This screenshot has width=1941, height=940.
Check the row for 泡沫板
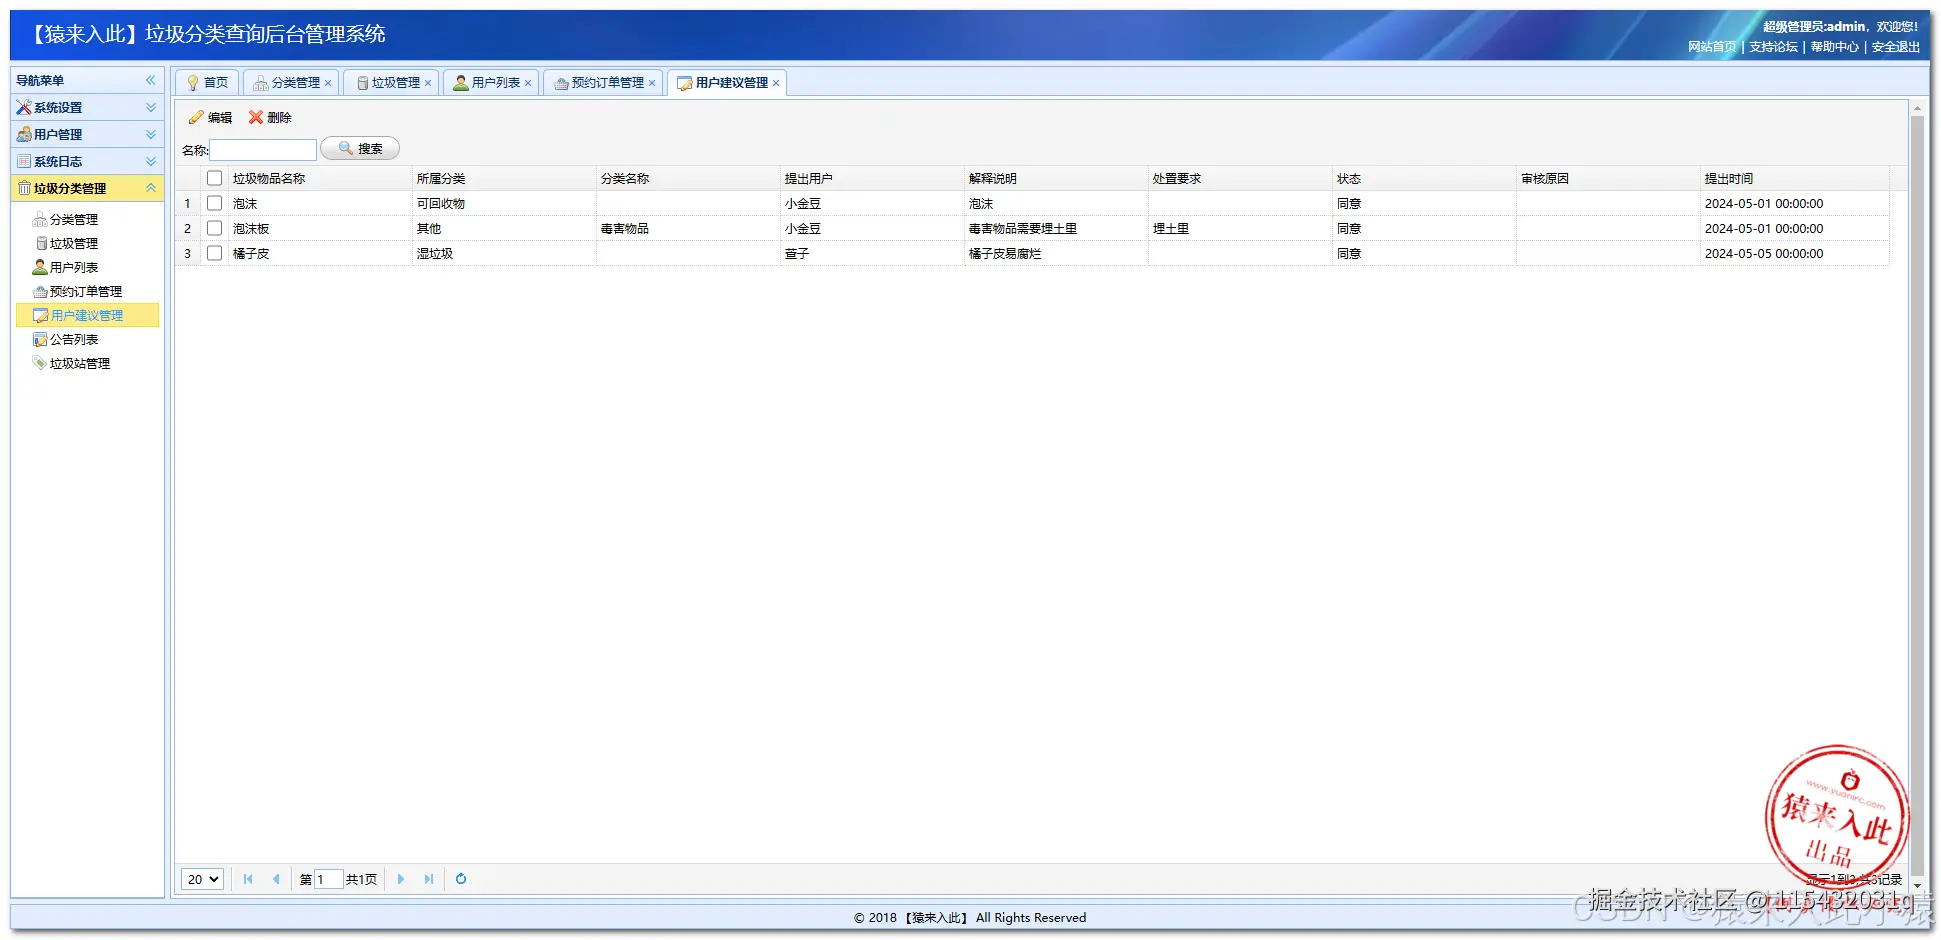(x=214, y=229)
